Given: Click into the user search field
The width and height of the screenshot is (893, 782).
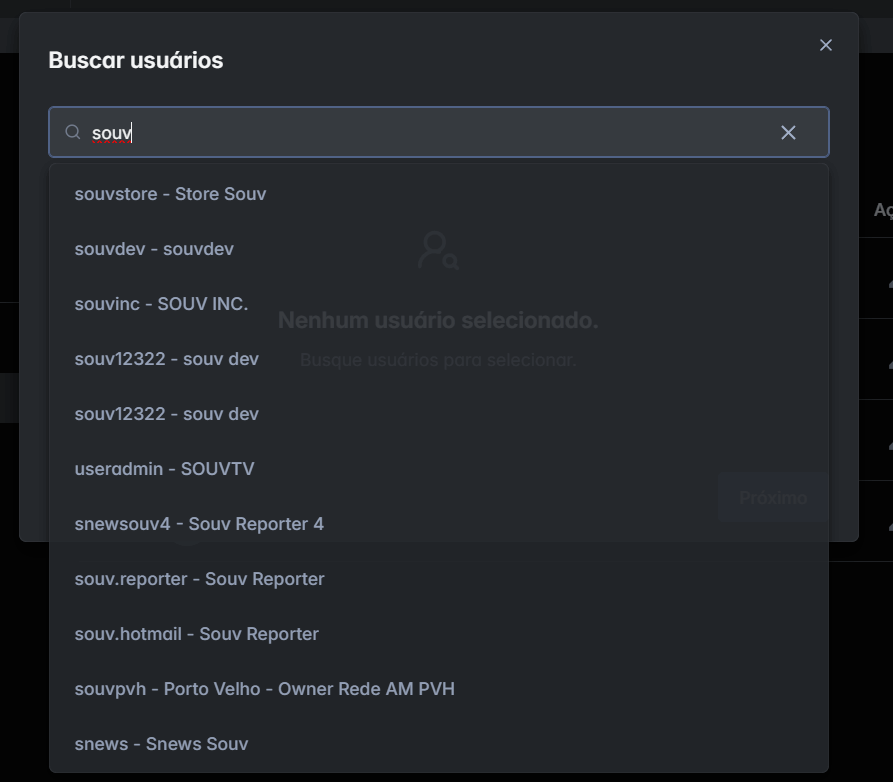Looking at the screenshot, I should click(x=430, y=133).
